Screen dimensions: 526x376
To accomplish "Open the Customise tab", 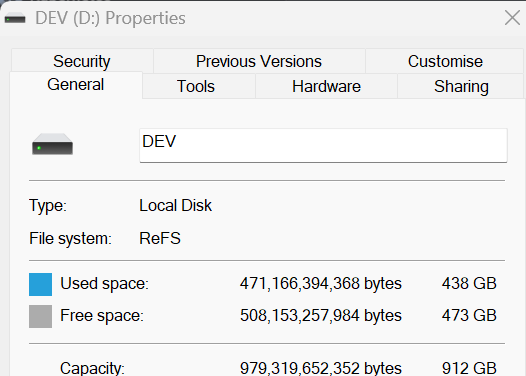I will (445, 61).
